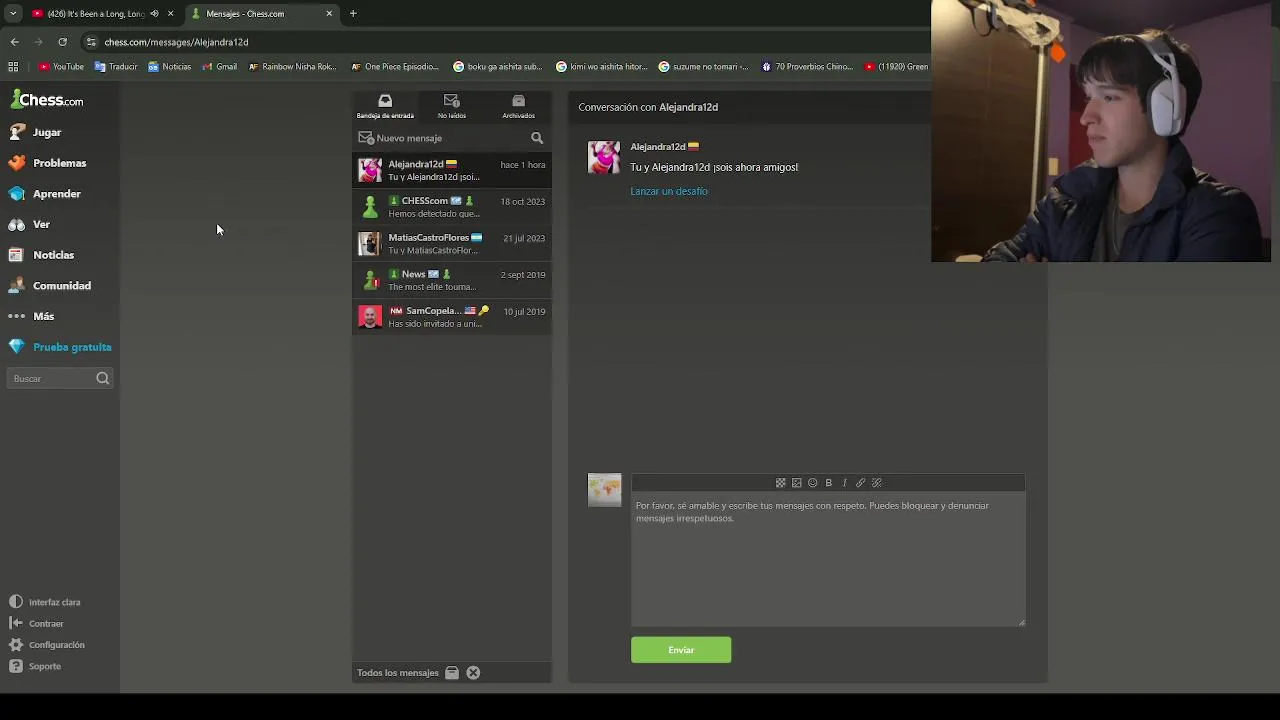Switch to Archivados tab
The image size is (1280, 720).
click(x=518, y=106)
